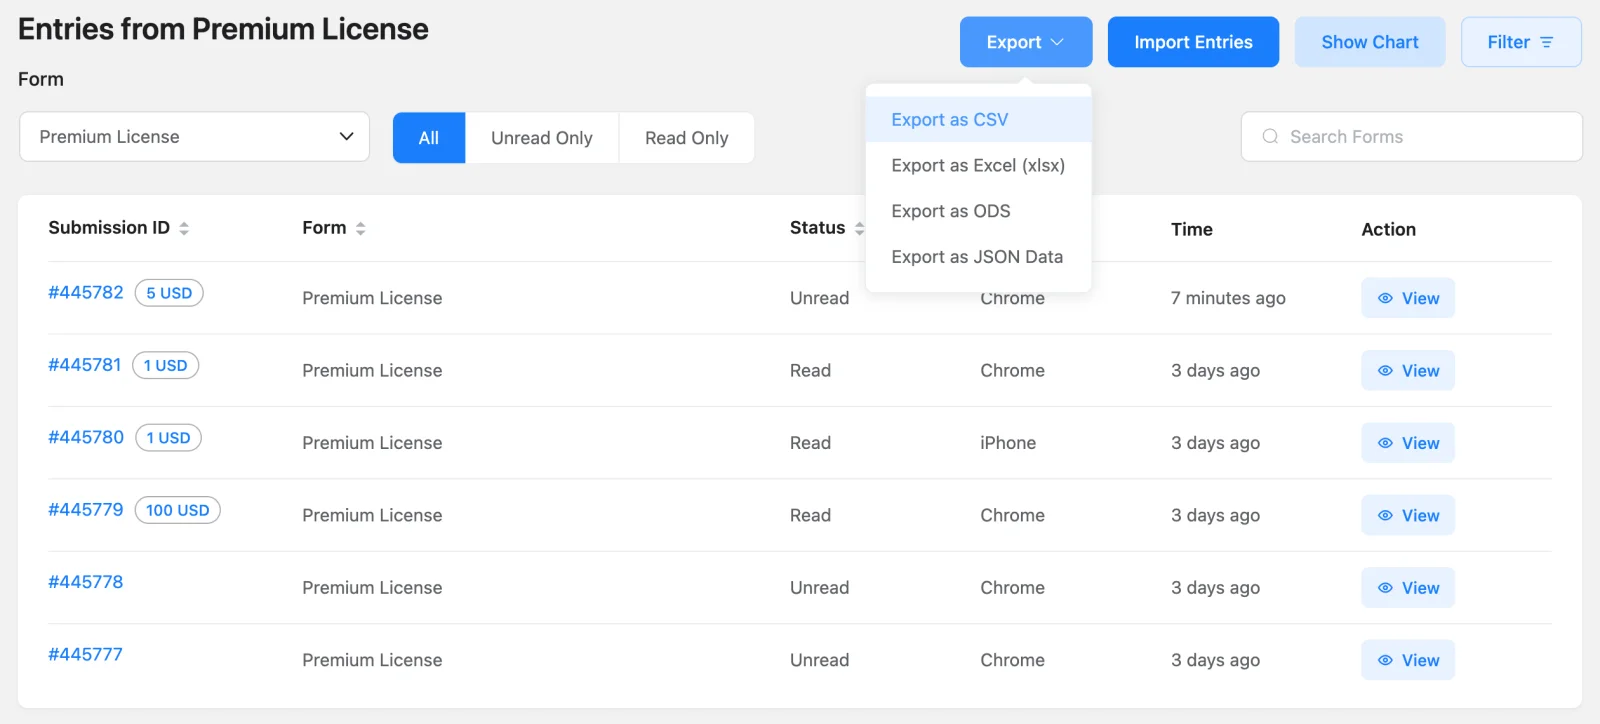Choose Export as JSON Data option
The width and height of the screenshot is (1600, 724).
click(978, 257)
